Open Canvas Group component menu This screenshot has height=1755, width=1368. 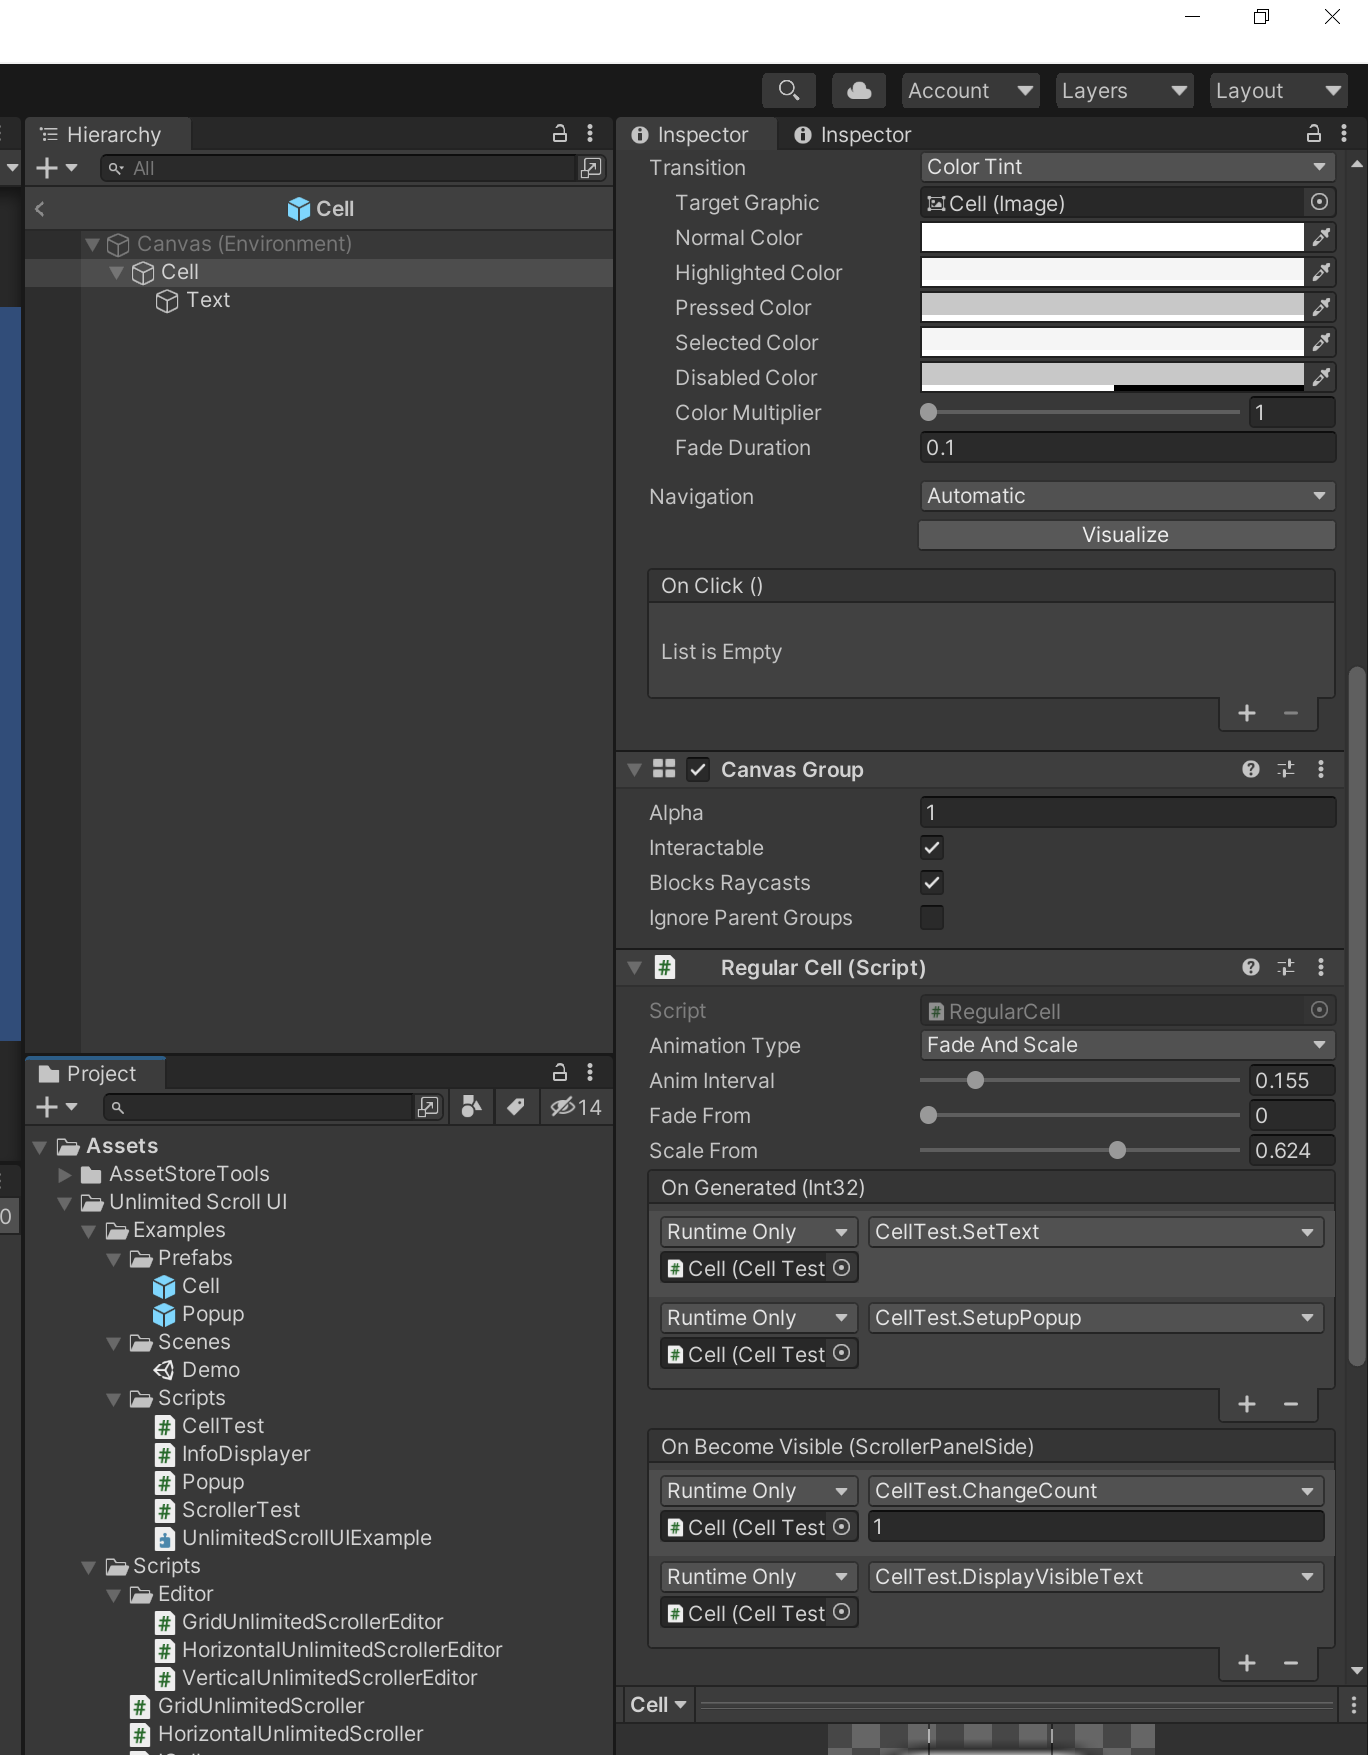click(x=1321, y=769)
